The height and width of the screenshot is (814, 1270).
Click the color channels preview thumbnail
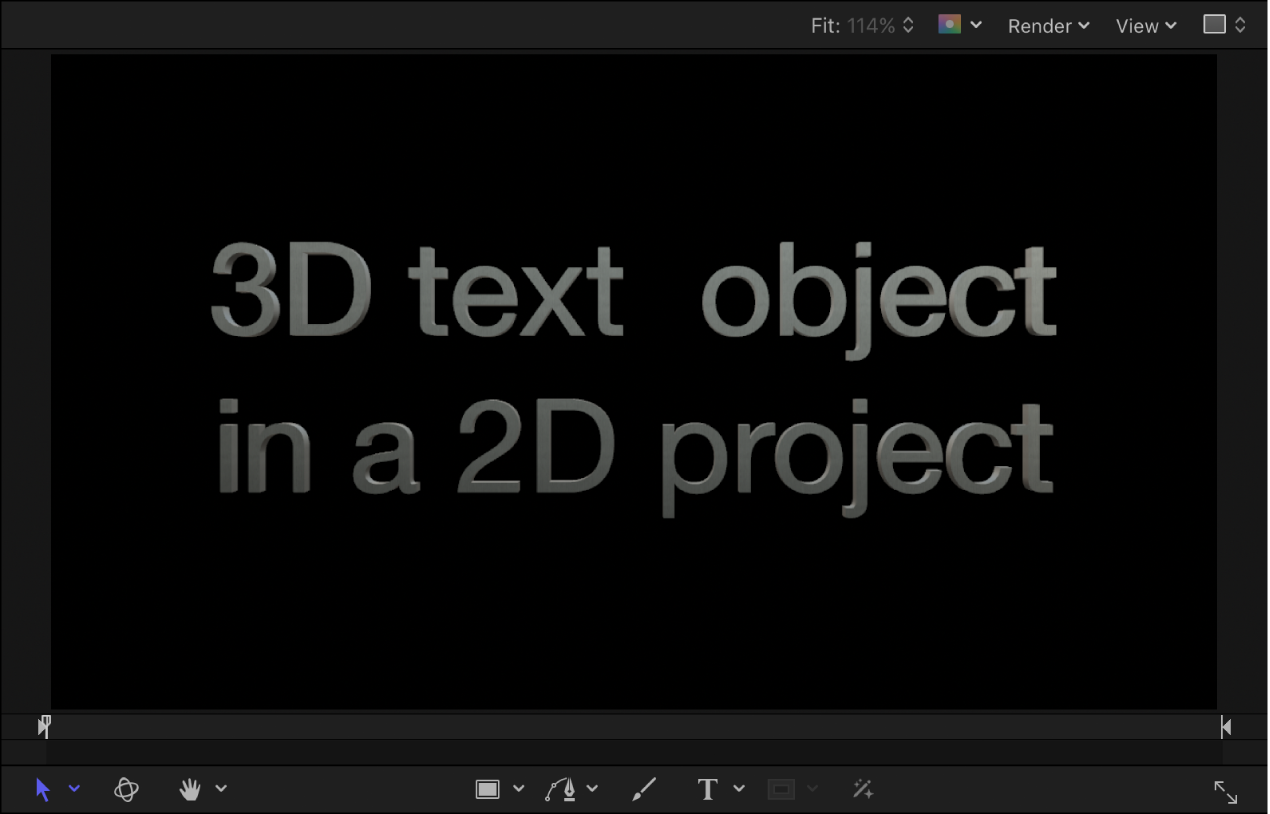click(948, 23)
